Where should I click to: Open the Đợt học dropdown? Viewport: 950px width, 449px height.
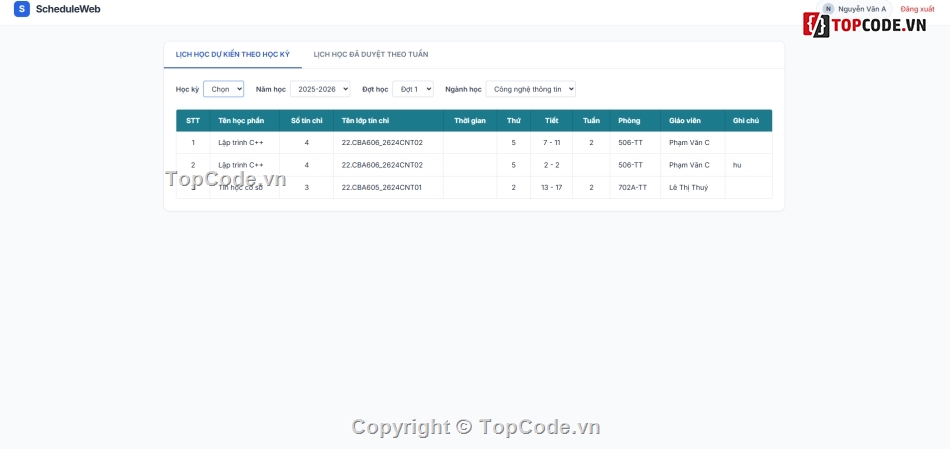413,89
